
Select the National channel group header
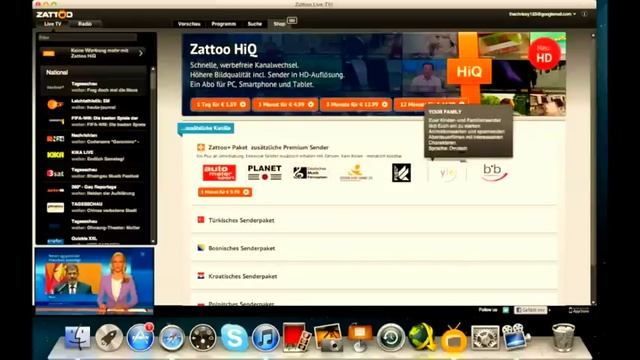coord(93,72)
